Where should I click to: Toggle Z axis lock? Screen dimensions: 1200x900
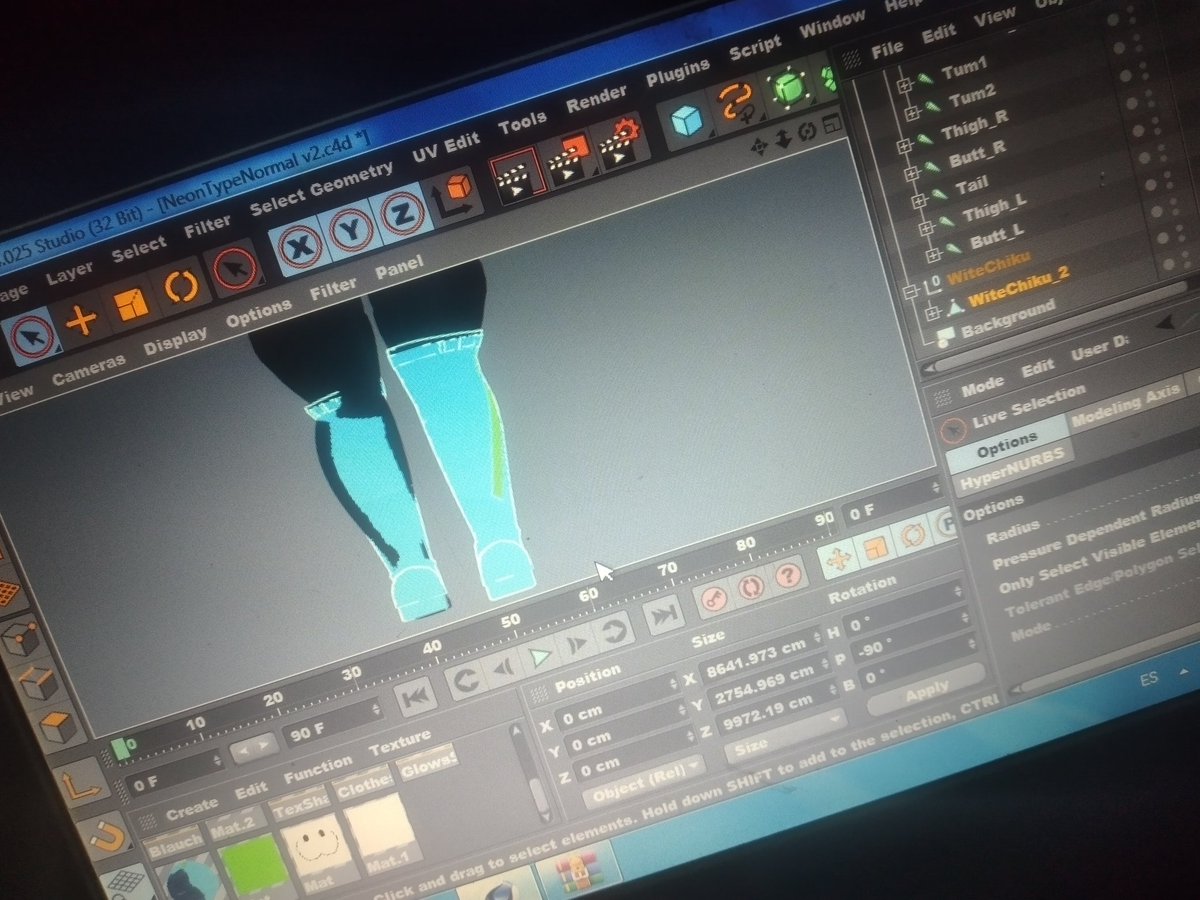[x=402, y=212]
